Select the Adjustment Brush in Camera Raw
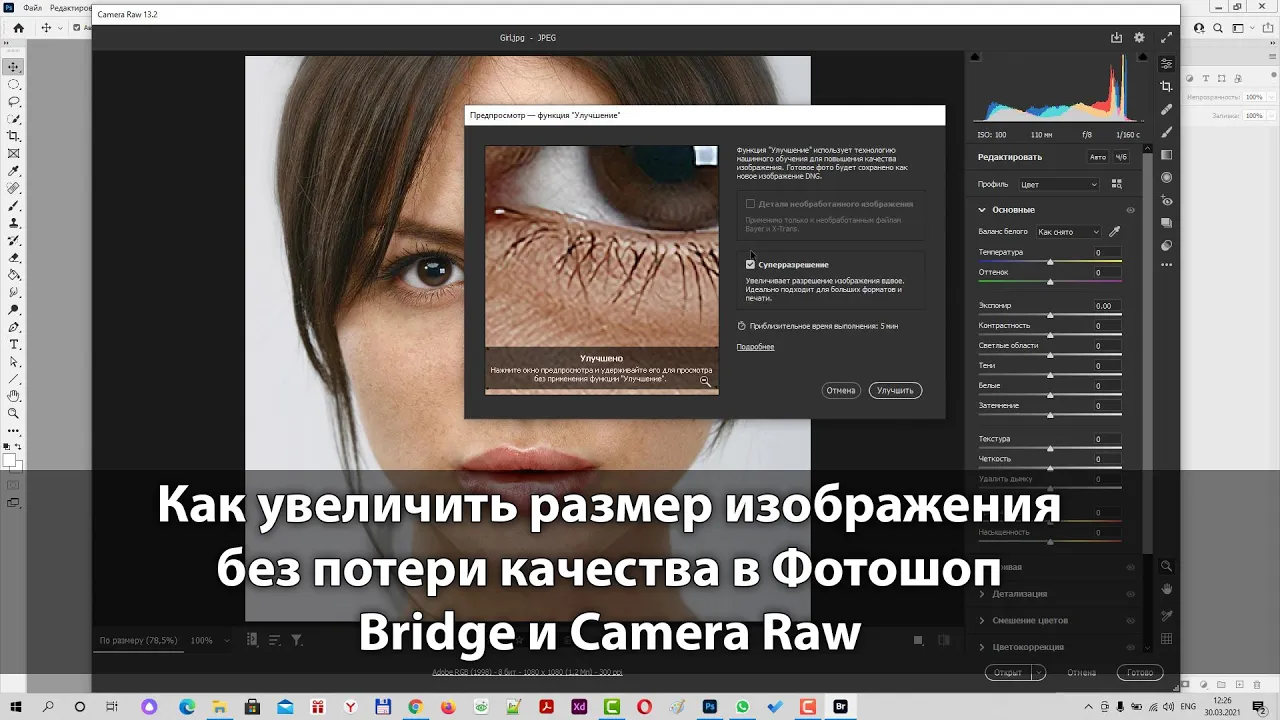This screenshot has width=1280, height=720. 1166,132
